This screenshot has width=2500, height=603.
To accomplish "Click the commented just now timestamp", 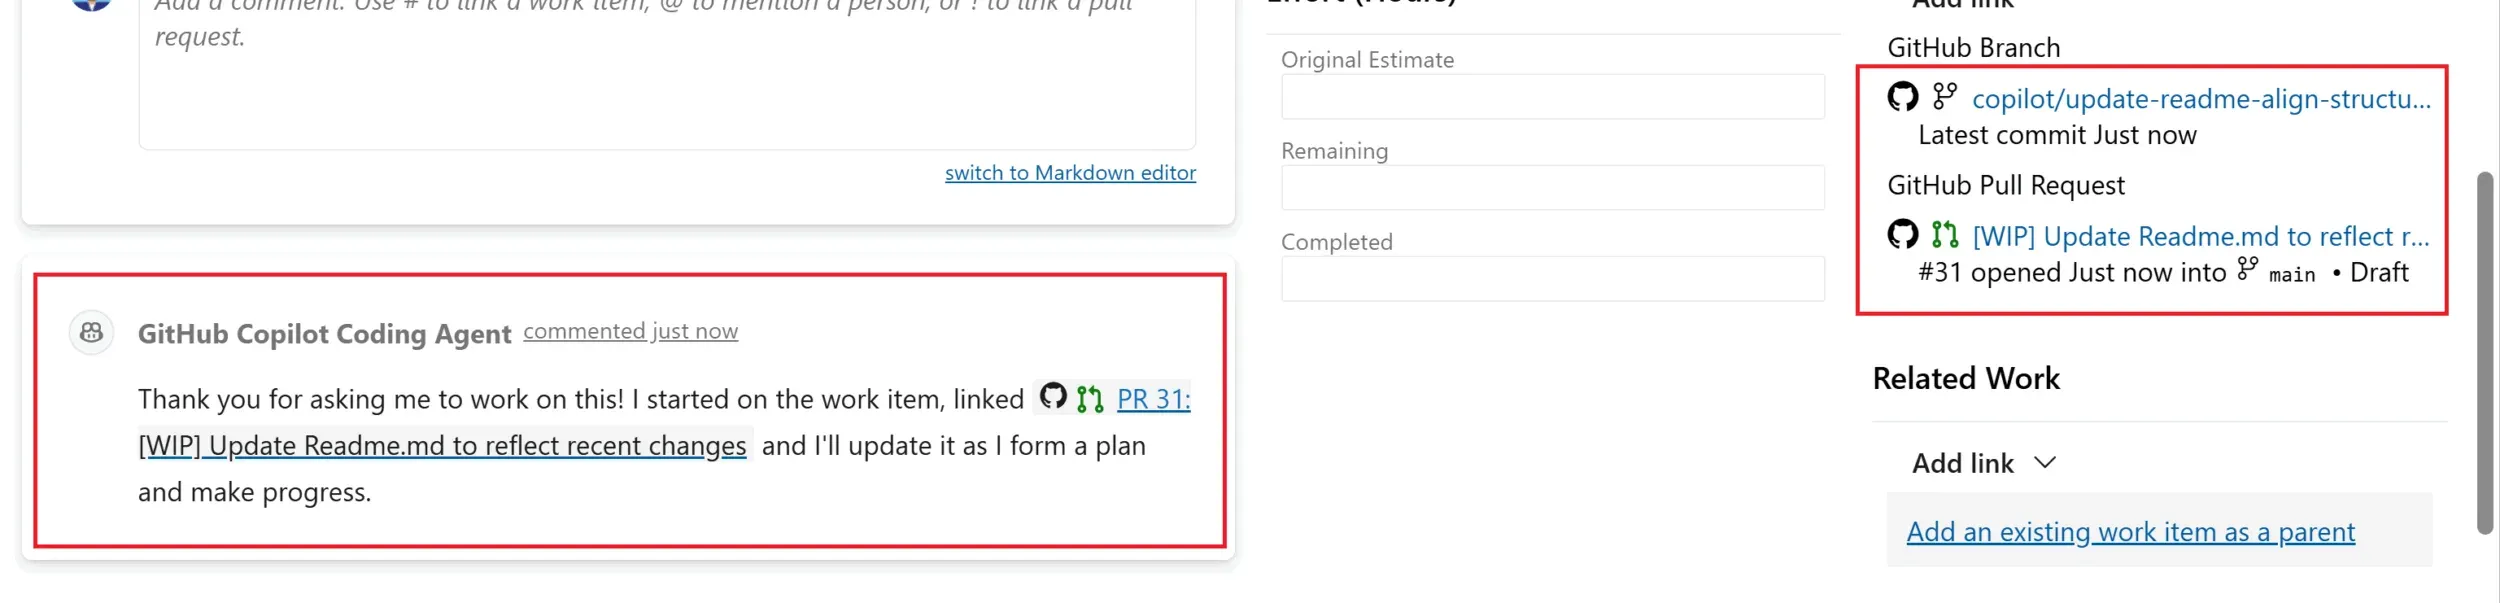I will click(630, 331).
